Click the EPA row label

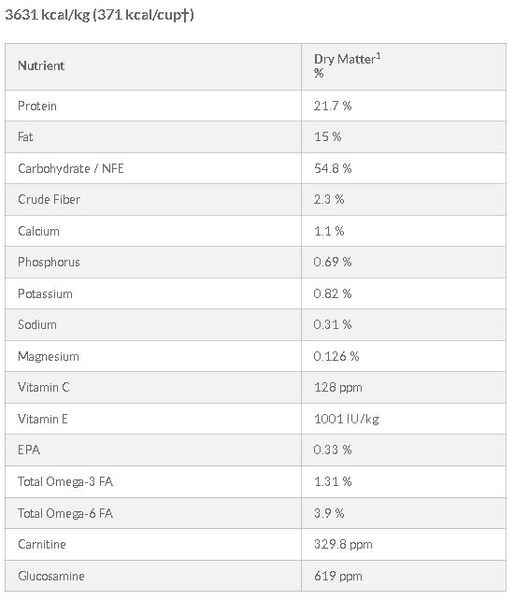(29, 450)
